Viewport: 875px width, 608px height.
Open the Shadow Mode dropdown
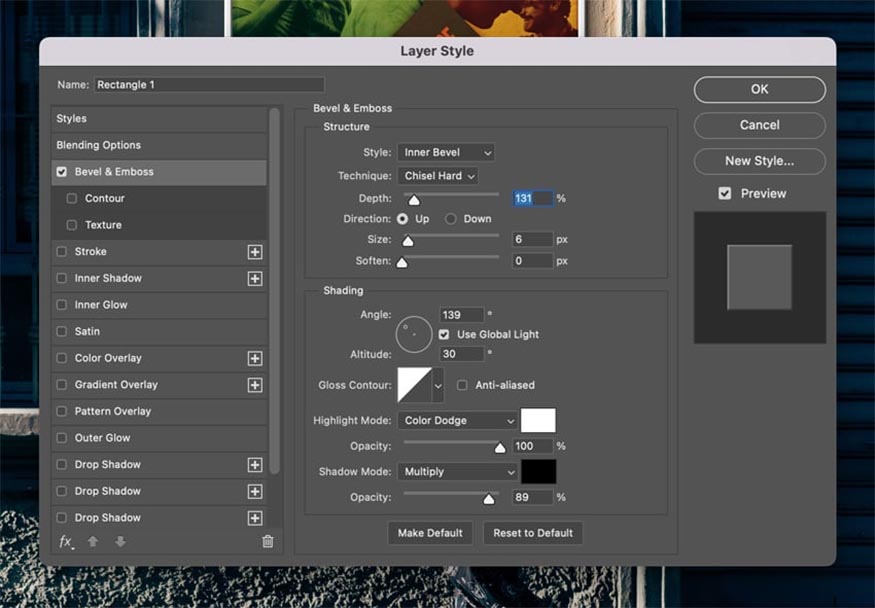pos(458,472)
